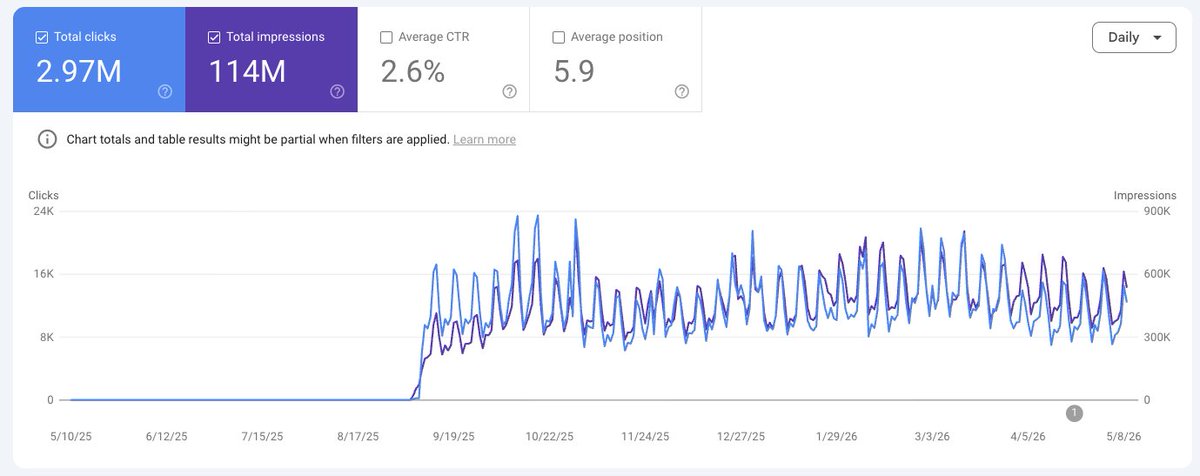Follow the Learn more link
The width and height of the screenshot is (1200, 476).
tap(484, 139)
